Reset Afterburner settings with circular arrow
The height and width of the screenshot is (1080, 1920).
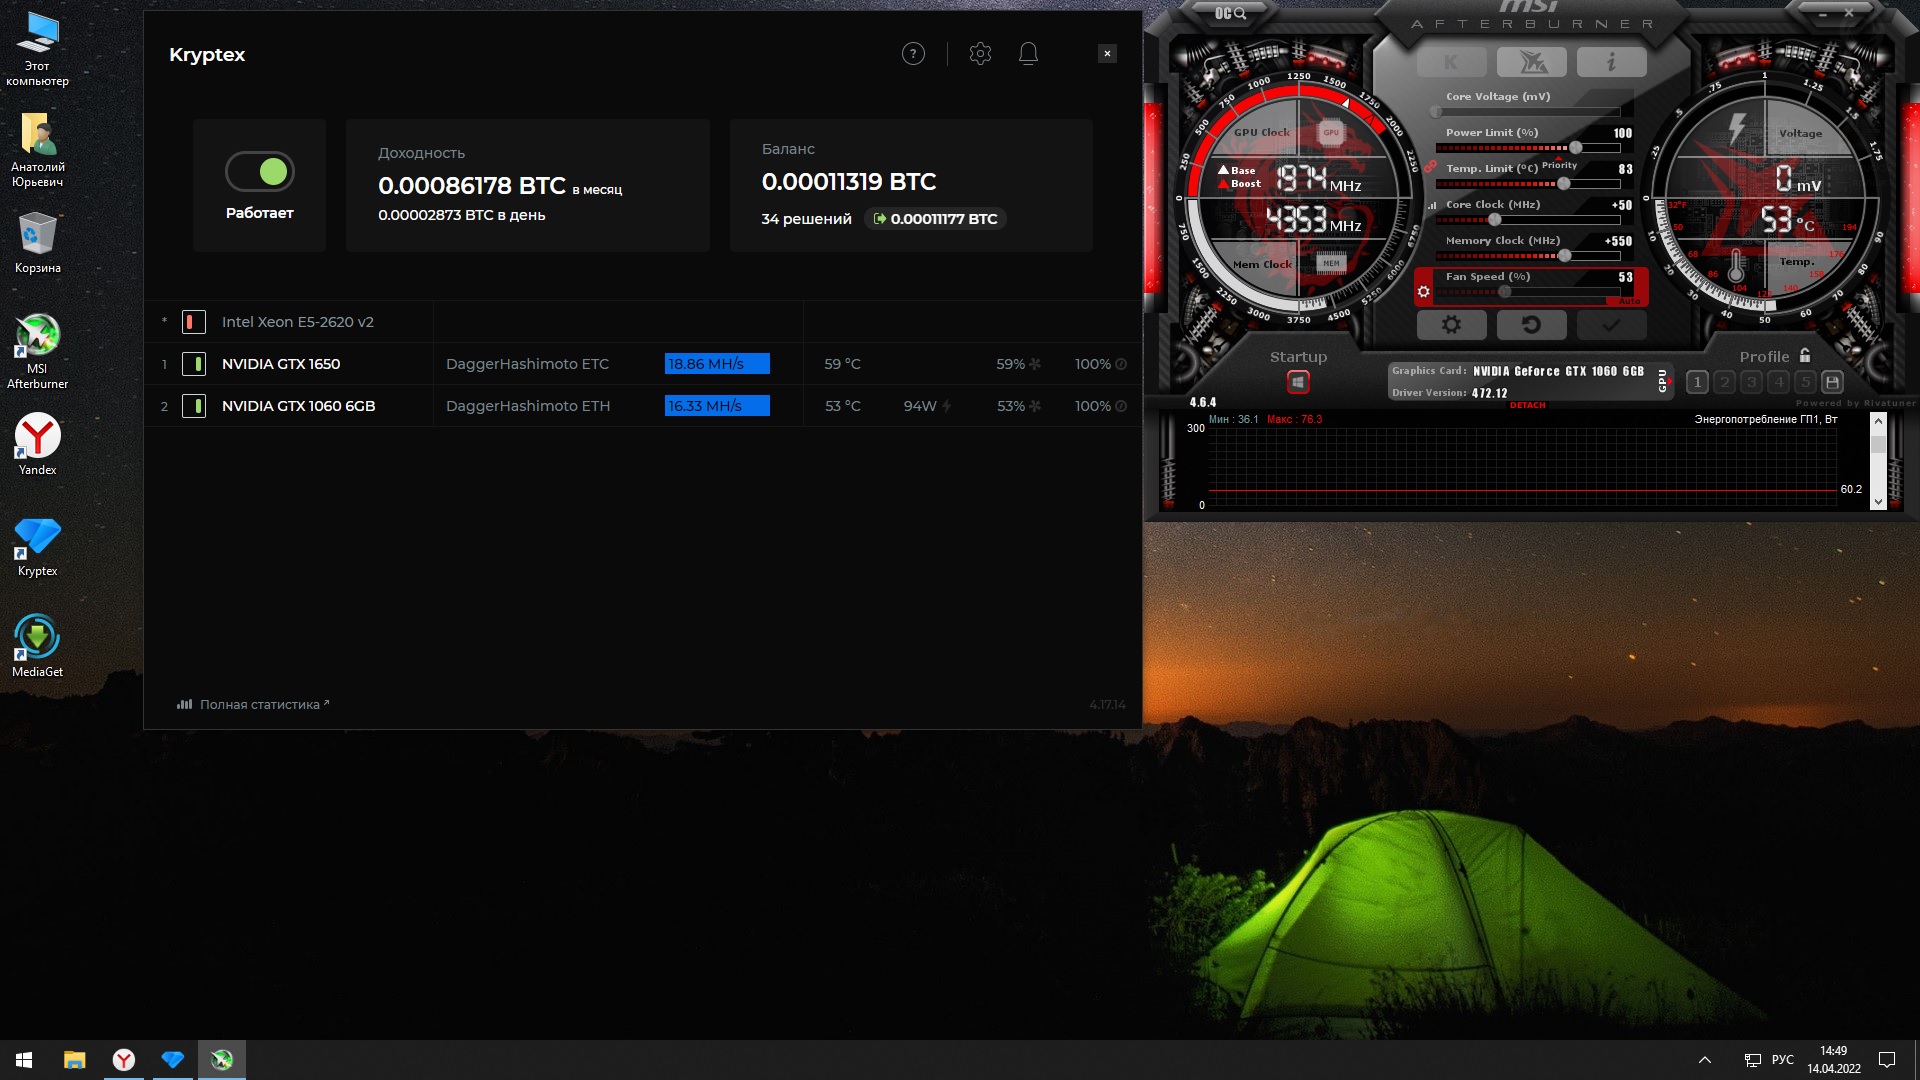click(x=1531, y=325)
